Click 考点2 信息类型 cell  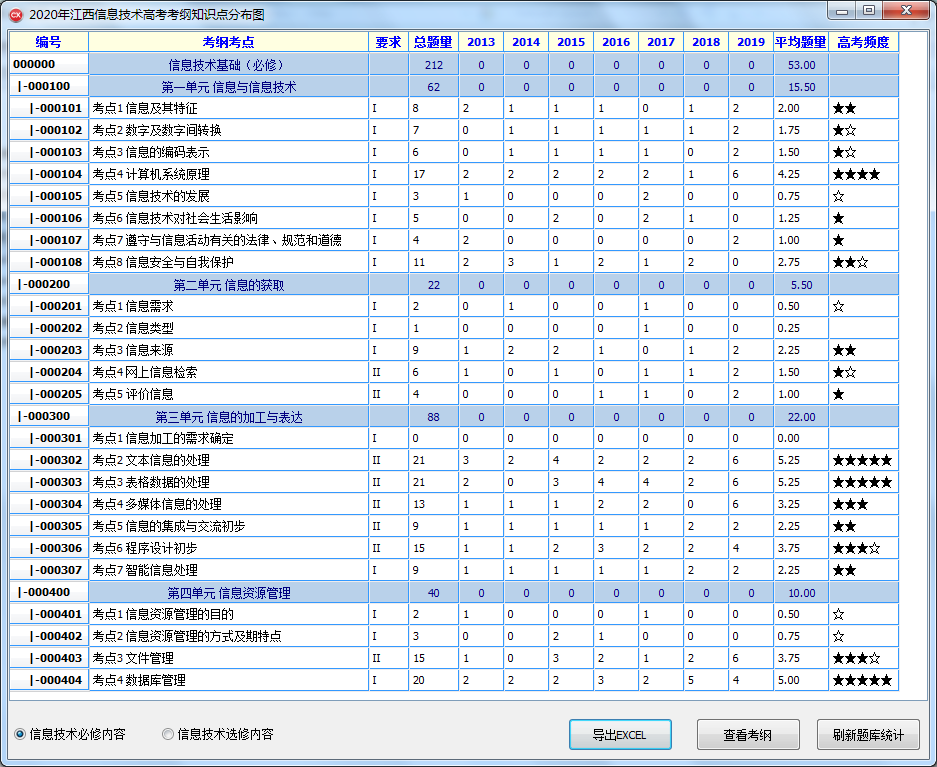228,329
